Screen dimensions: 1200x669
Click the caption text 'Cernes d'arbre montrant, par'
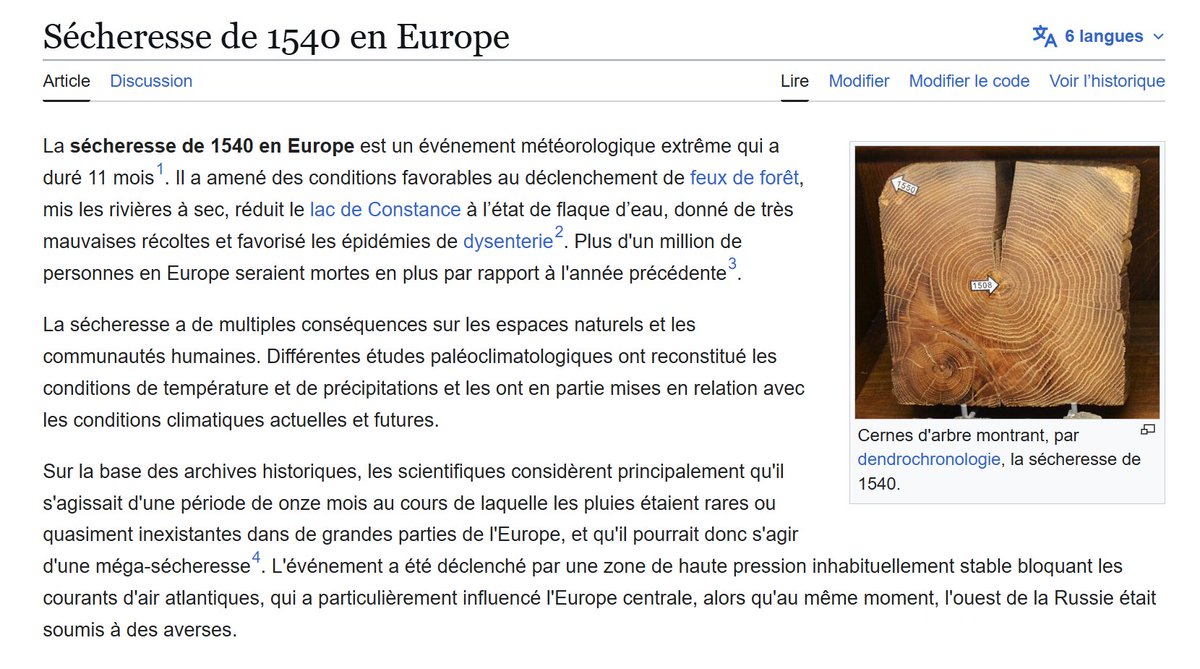[968, 435]
